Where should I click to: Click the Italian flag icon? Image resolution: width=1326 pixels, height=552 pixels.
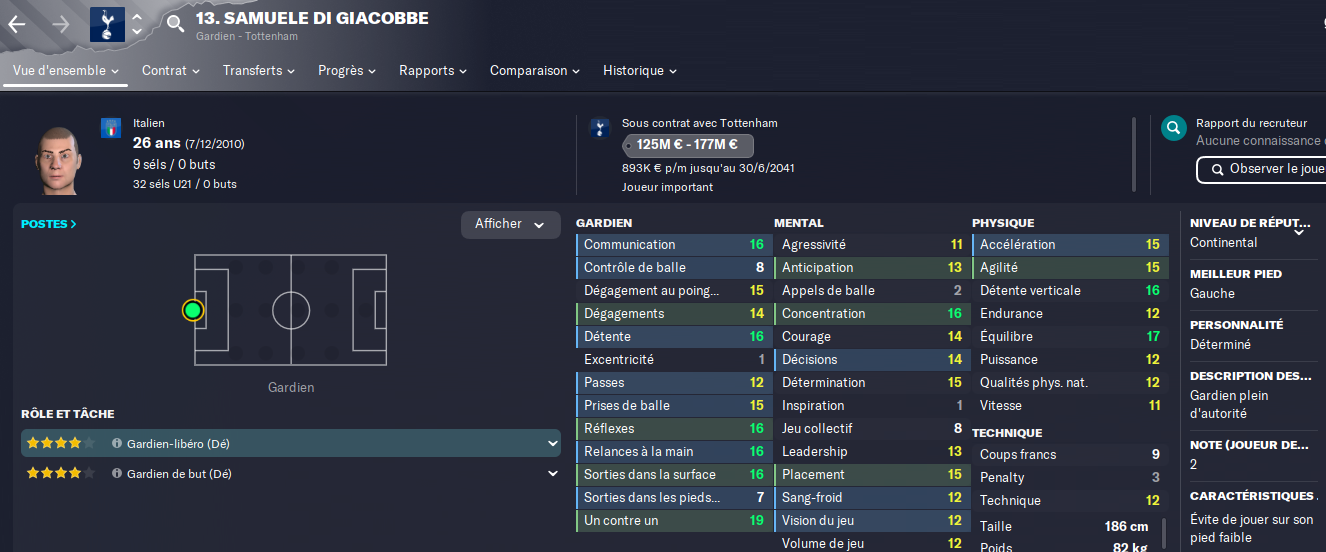click(110, 127)
